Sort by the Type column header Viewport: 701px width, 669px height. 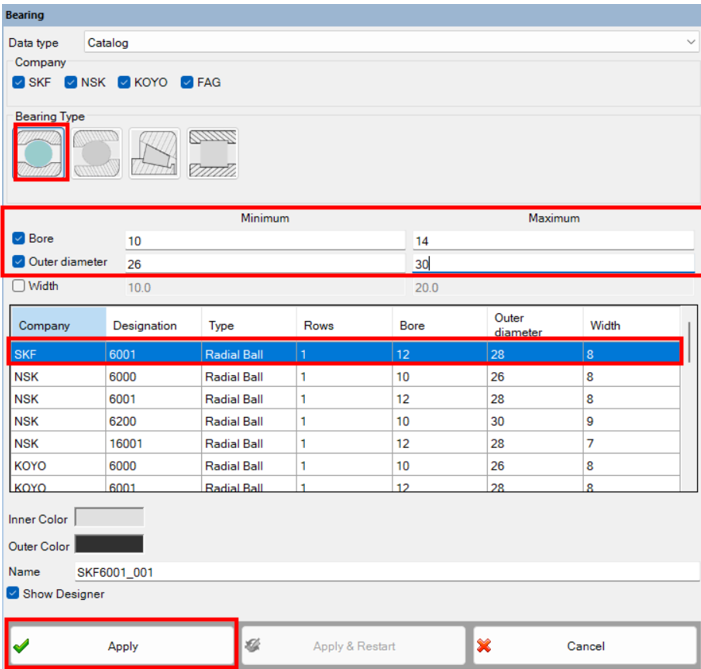coord(249,325)
